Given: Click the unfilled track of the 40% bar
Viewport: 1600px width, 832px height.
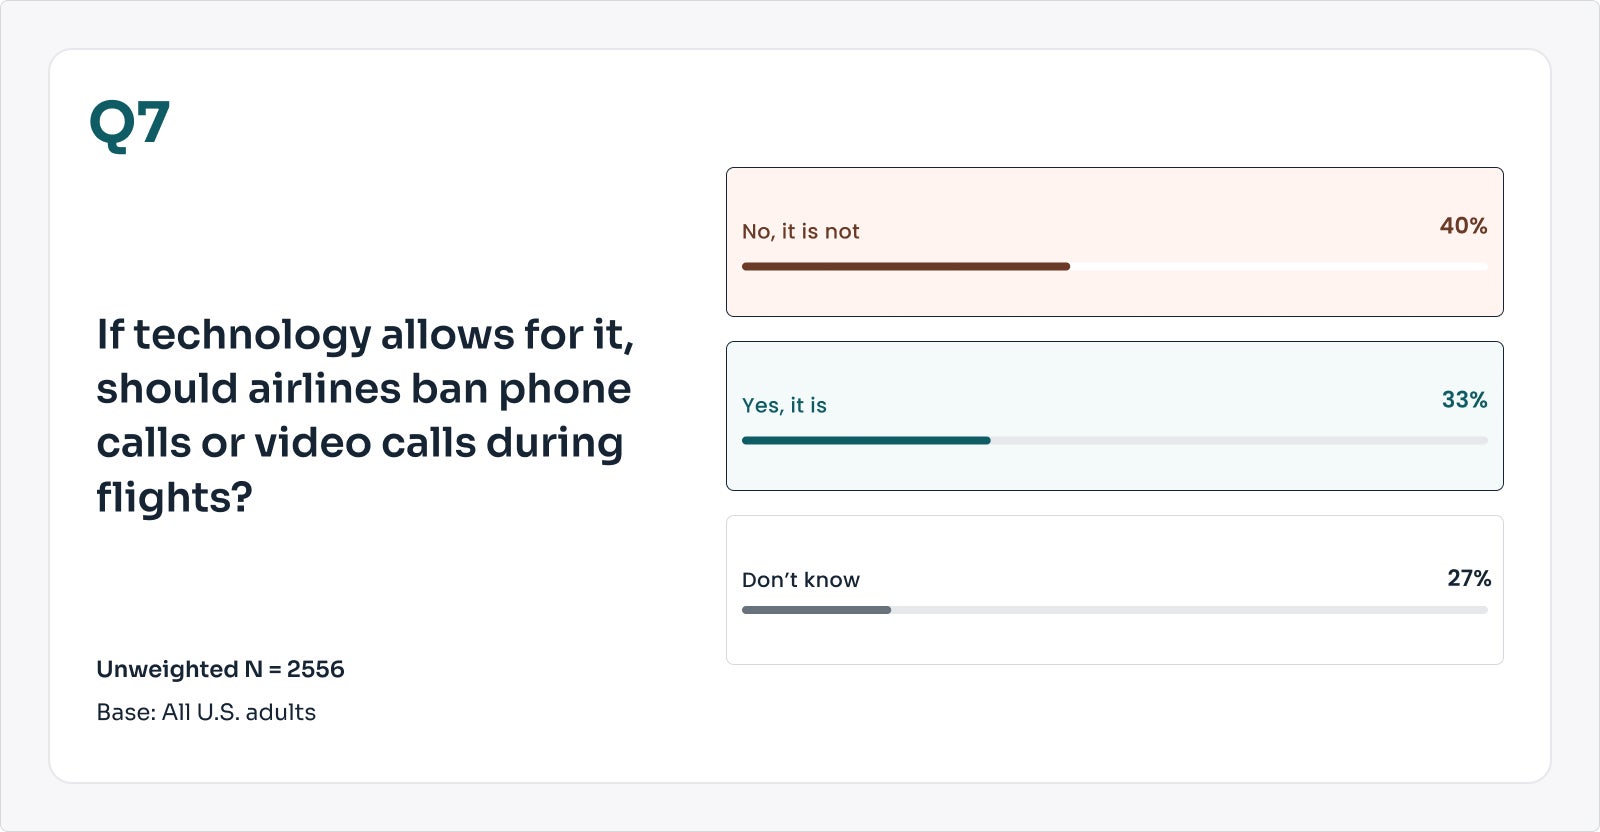Looking at the screenshot, I should tap(1279, 267).
